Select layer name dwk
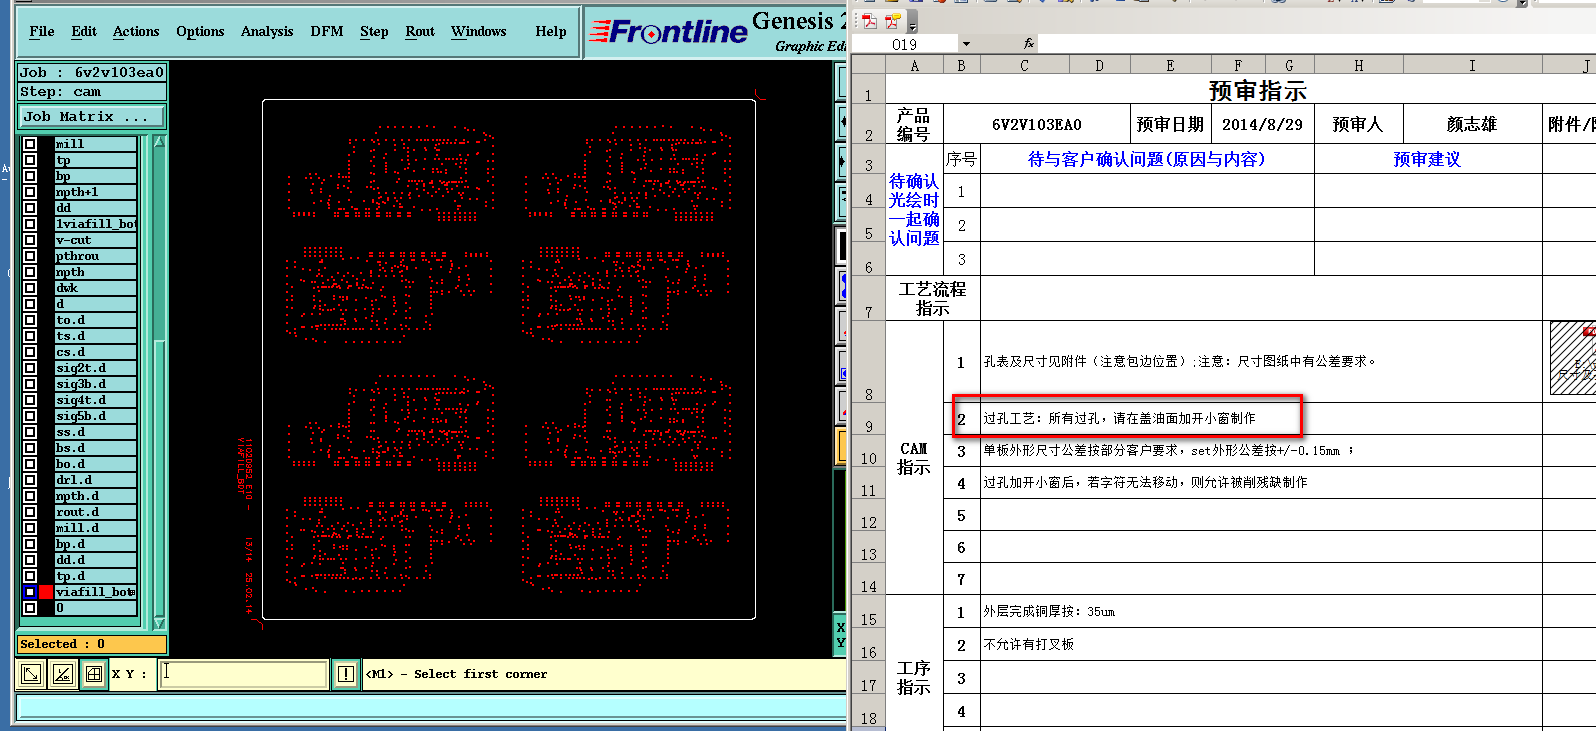Screen dimensions: 1596x731 tap(96, 288)
